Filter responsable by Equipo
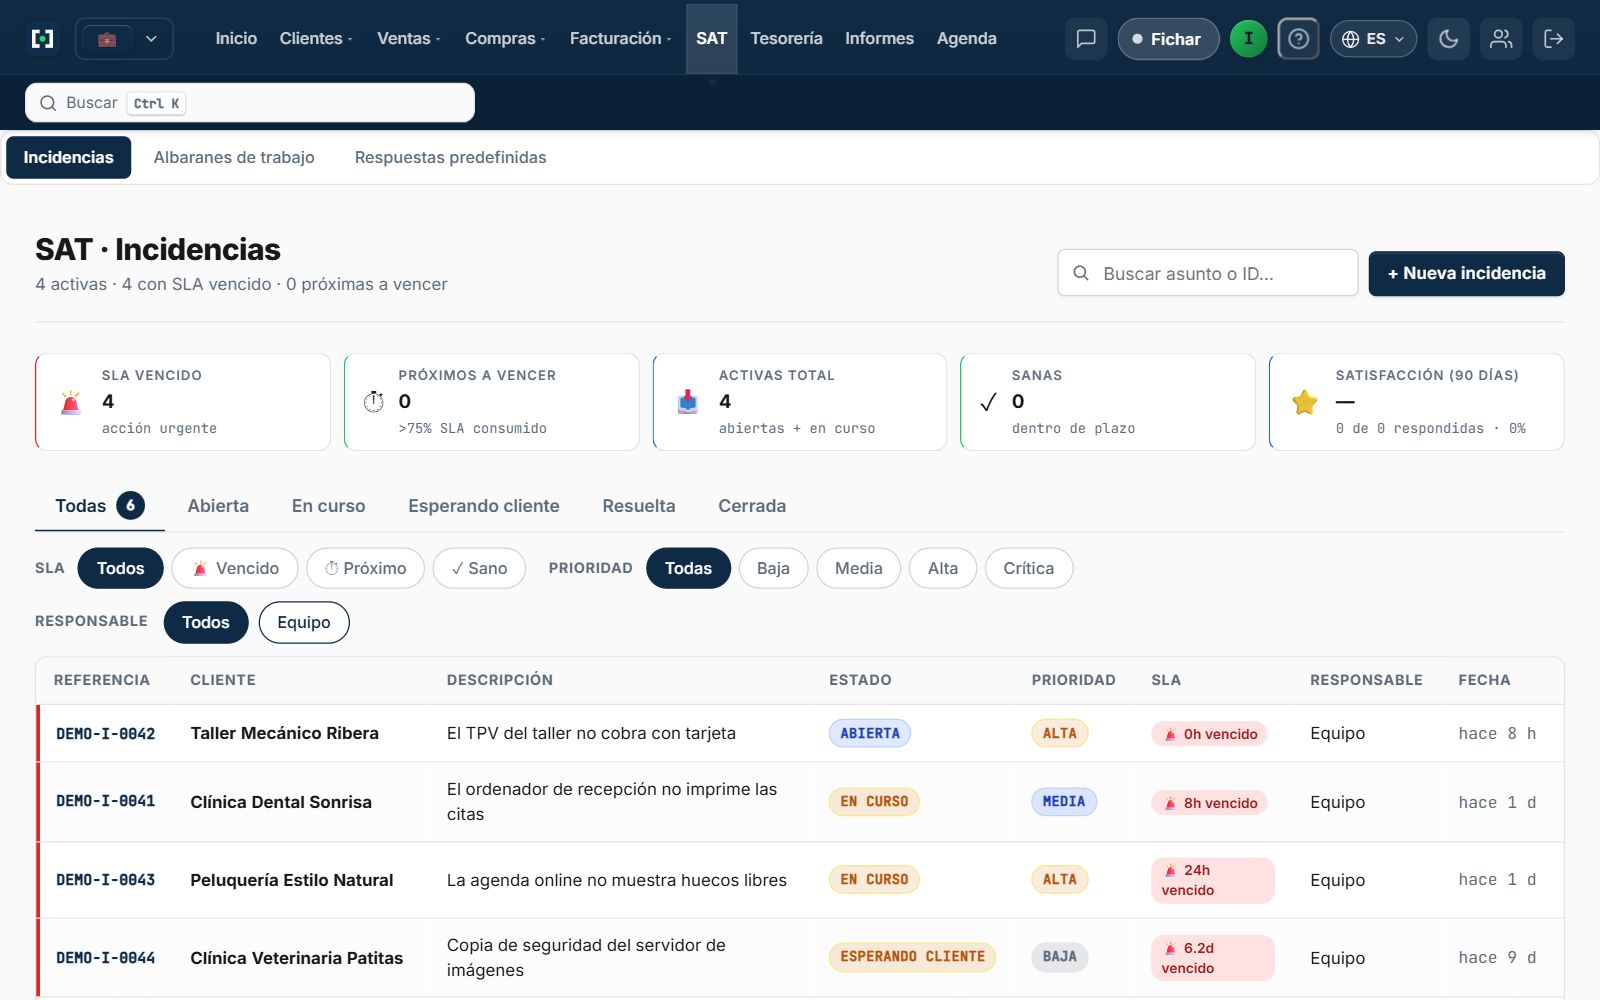Viewport: 1600px width, 1000px height. tap(304, 622)
